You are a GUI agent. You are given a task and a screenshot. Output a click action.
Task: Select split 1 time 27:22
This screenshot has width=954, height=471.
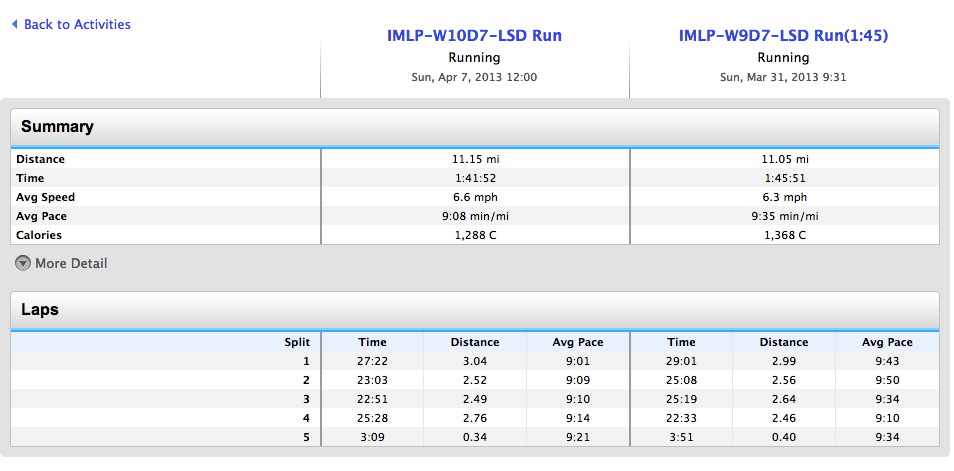(x=372, y=361)
